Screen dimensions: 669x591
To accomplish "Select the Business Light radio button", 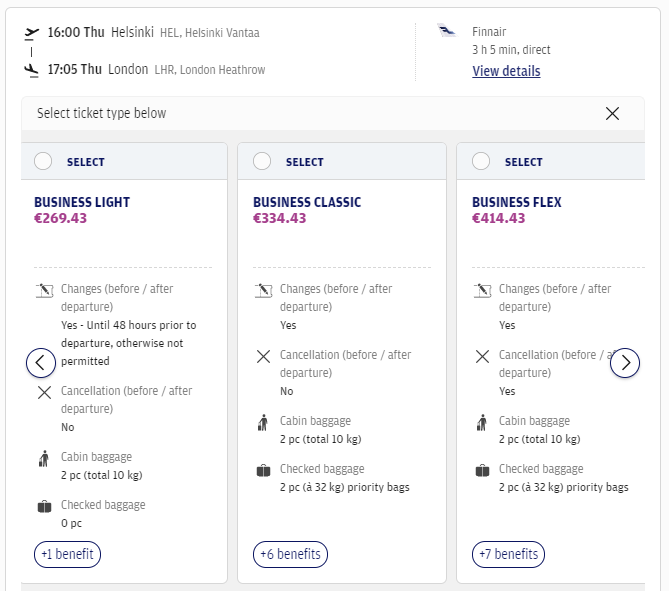I will [x=43, y=161].
